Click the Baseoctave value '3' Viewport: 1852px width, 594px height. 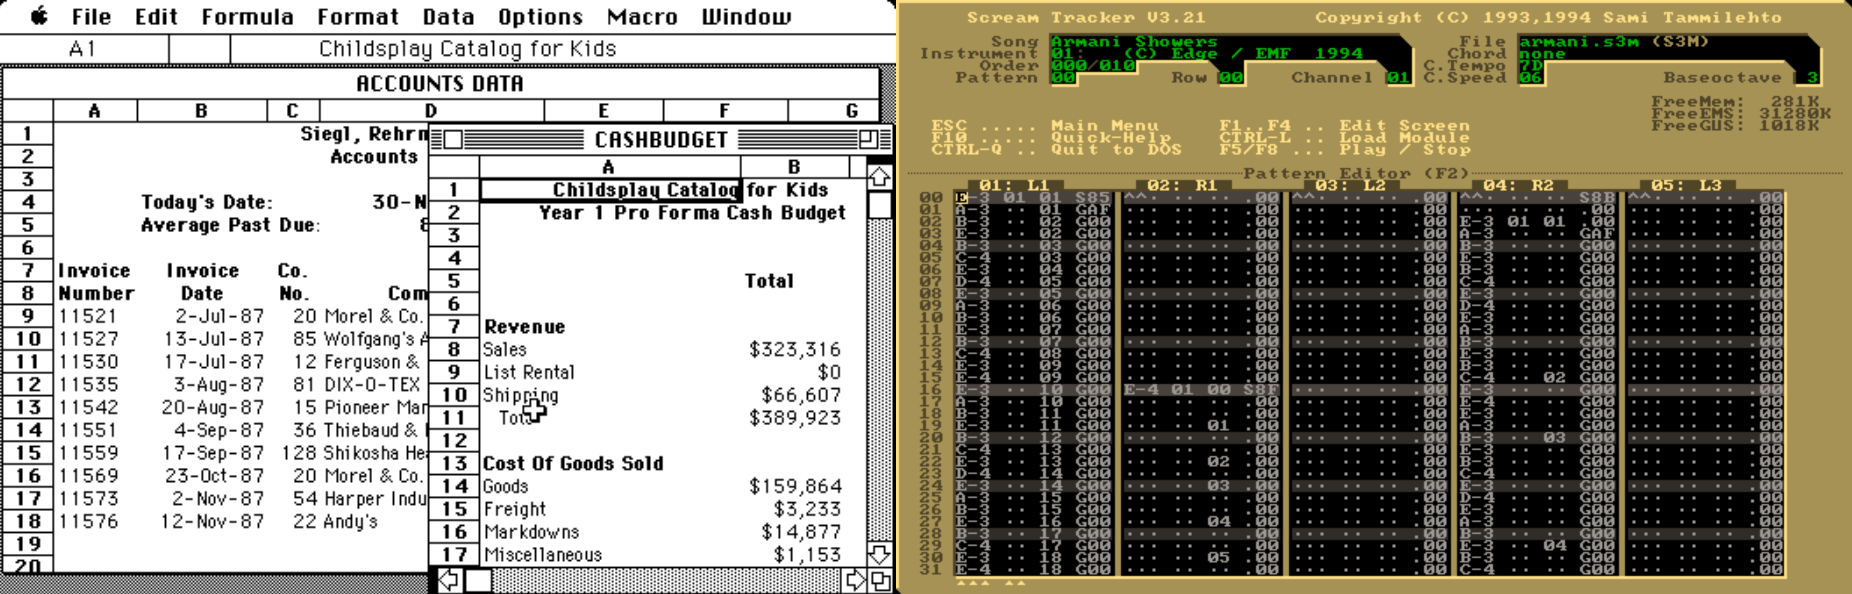1811,78
